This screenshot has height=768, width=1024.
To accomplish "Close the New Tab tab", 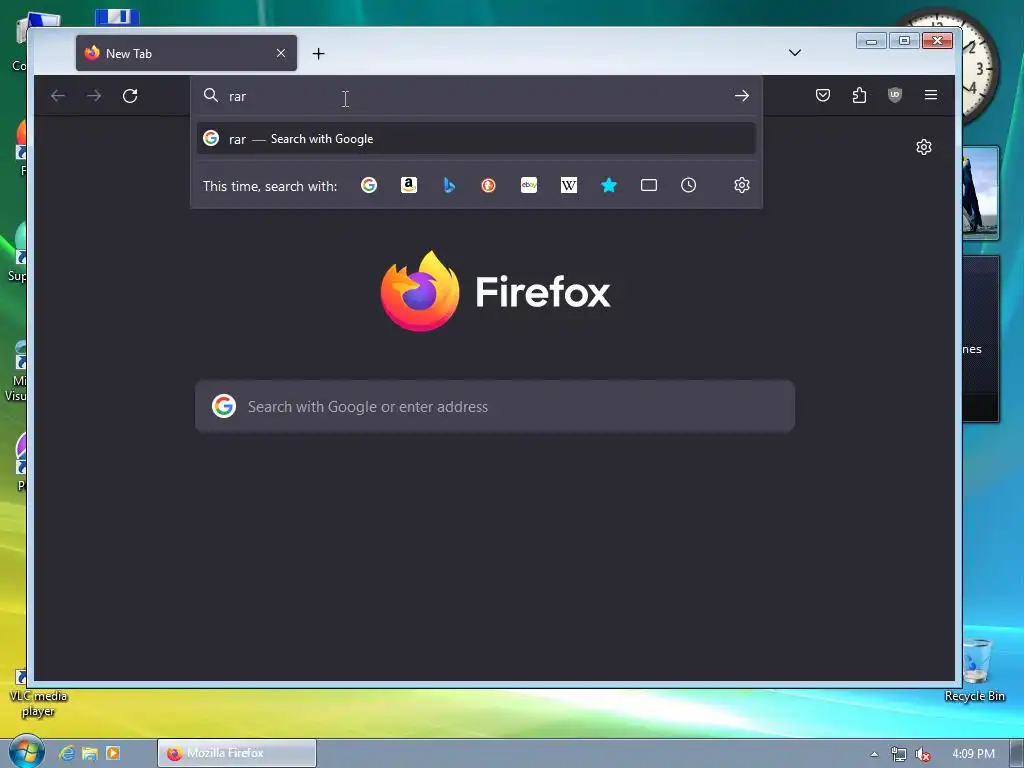I will [x=281, y=53].
